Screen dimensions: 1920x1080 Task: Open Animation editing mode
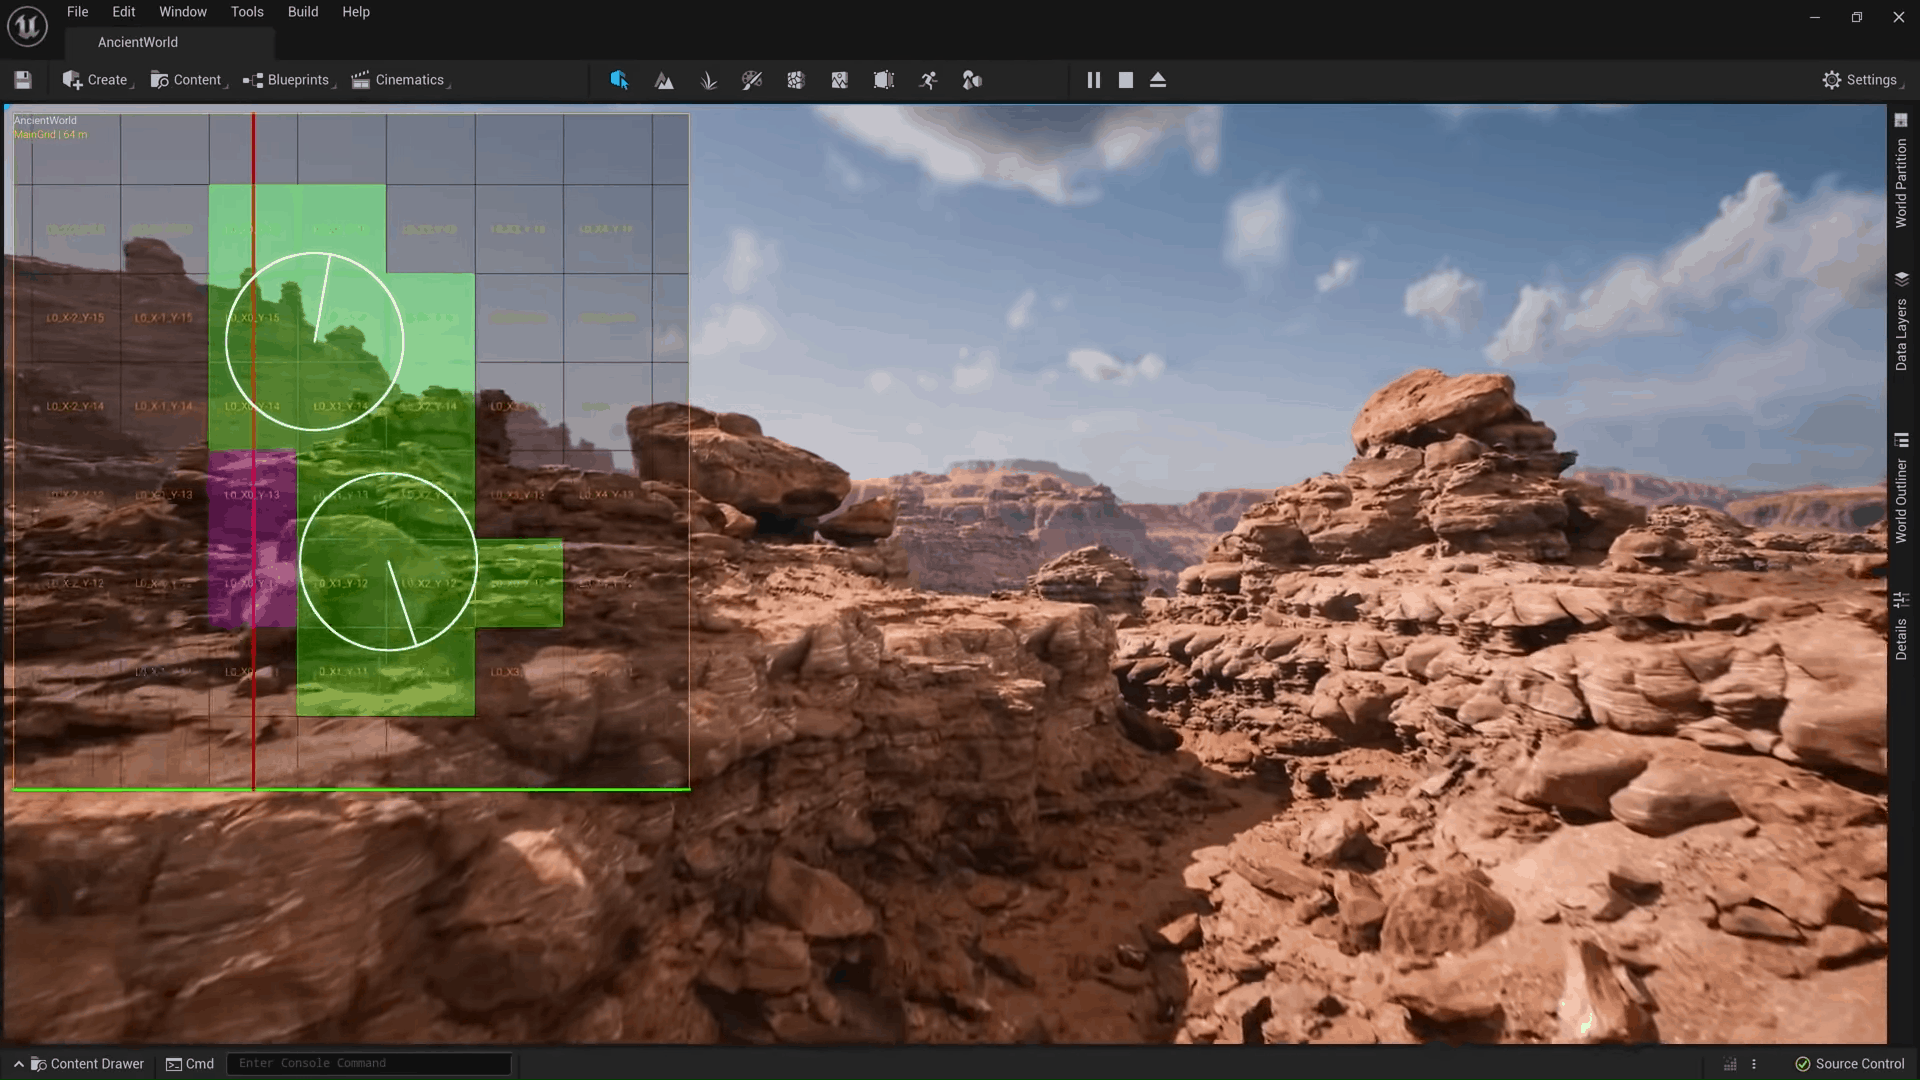tap(928, 80)
